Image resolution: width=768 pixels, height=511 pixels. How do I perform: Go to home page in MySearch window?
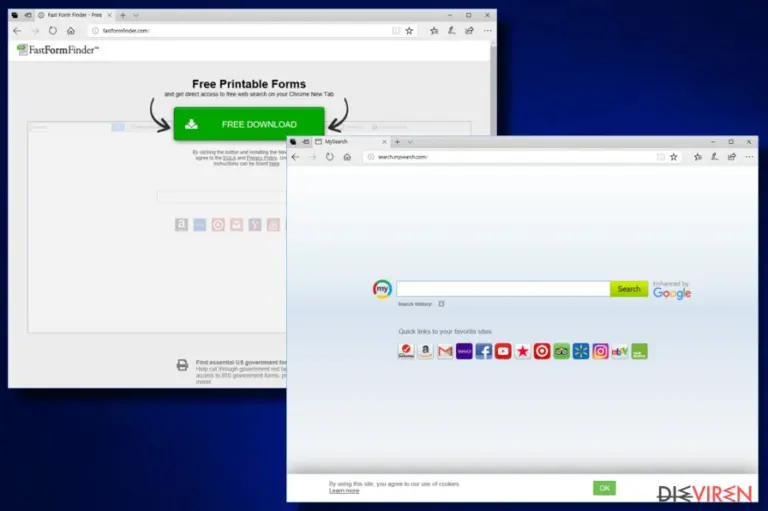coord(347,157)
